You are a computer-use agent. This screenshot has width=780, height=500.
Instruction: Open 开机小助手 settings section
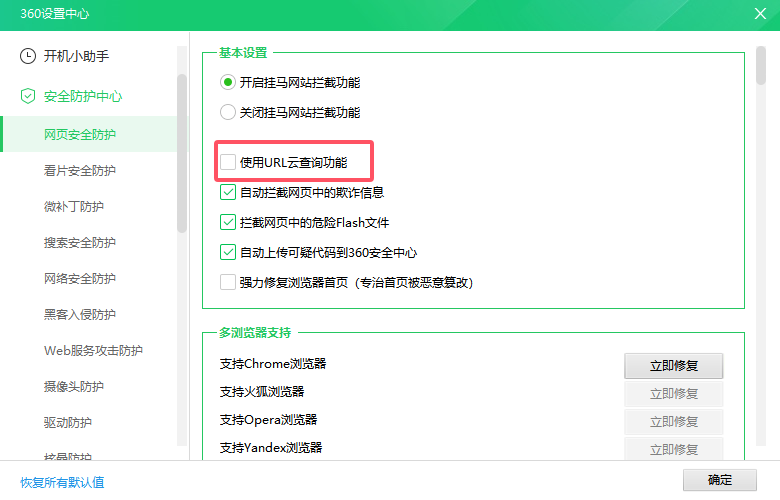pos(76,56)
